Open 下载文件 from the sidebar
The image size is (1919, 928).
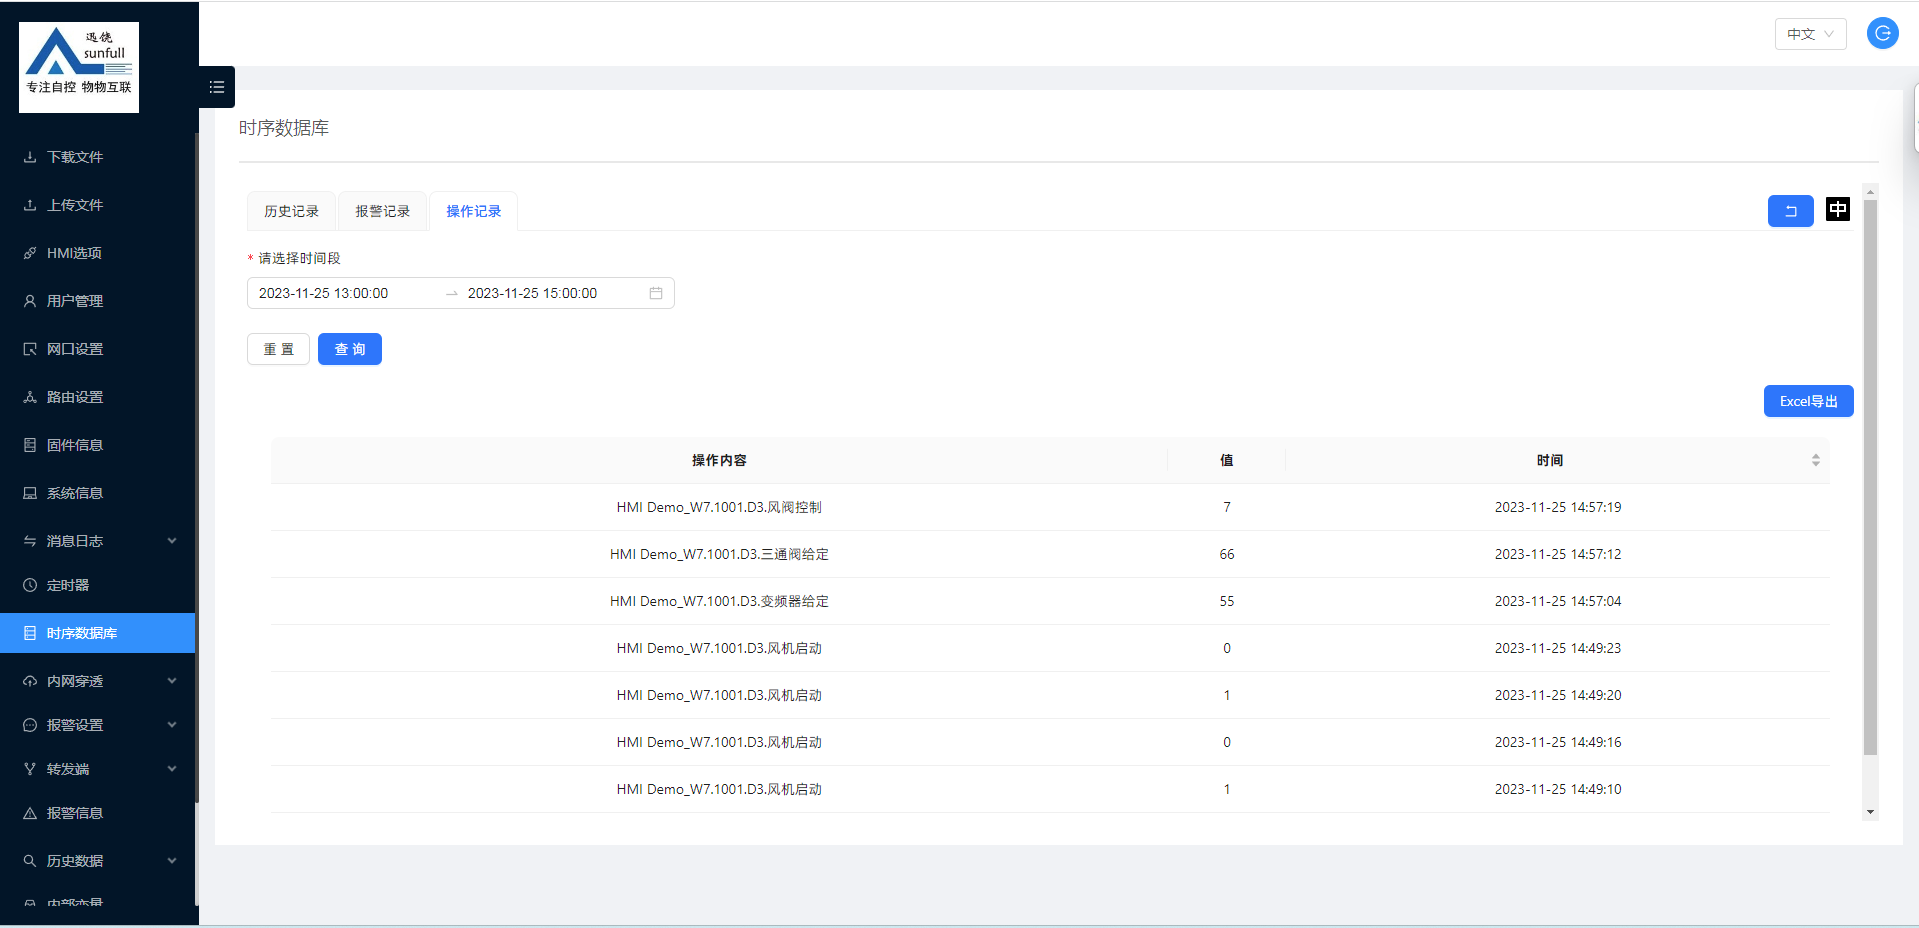pos(75,157)
